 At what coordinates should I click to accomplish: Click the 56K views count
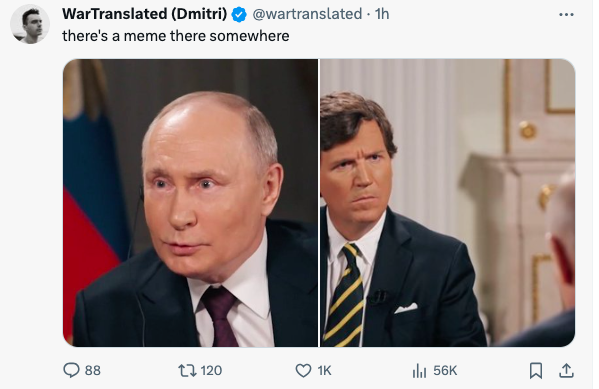coord(445,370)
